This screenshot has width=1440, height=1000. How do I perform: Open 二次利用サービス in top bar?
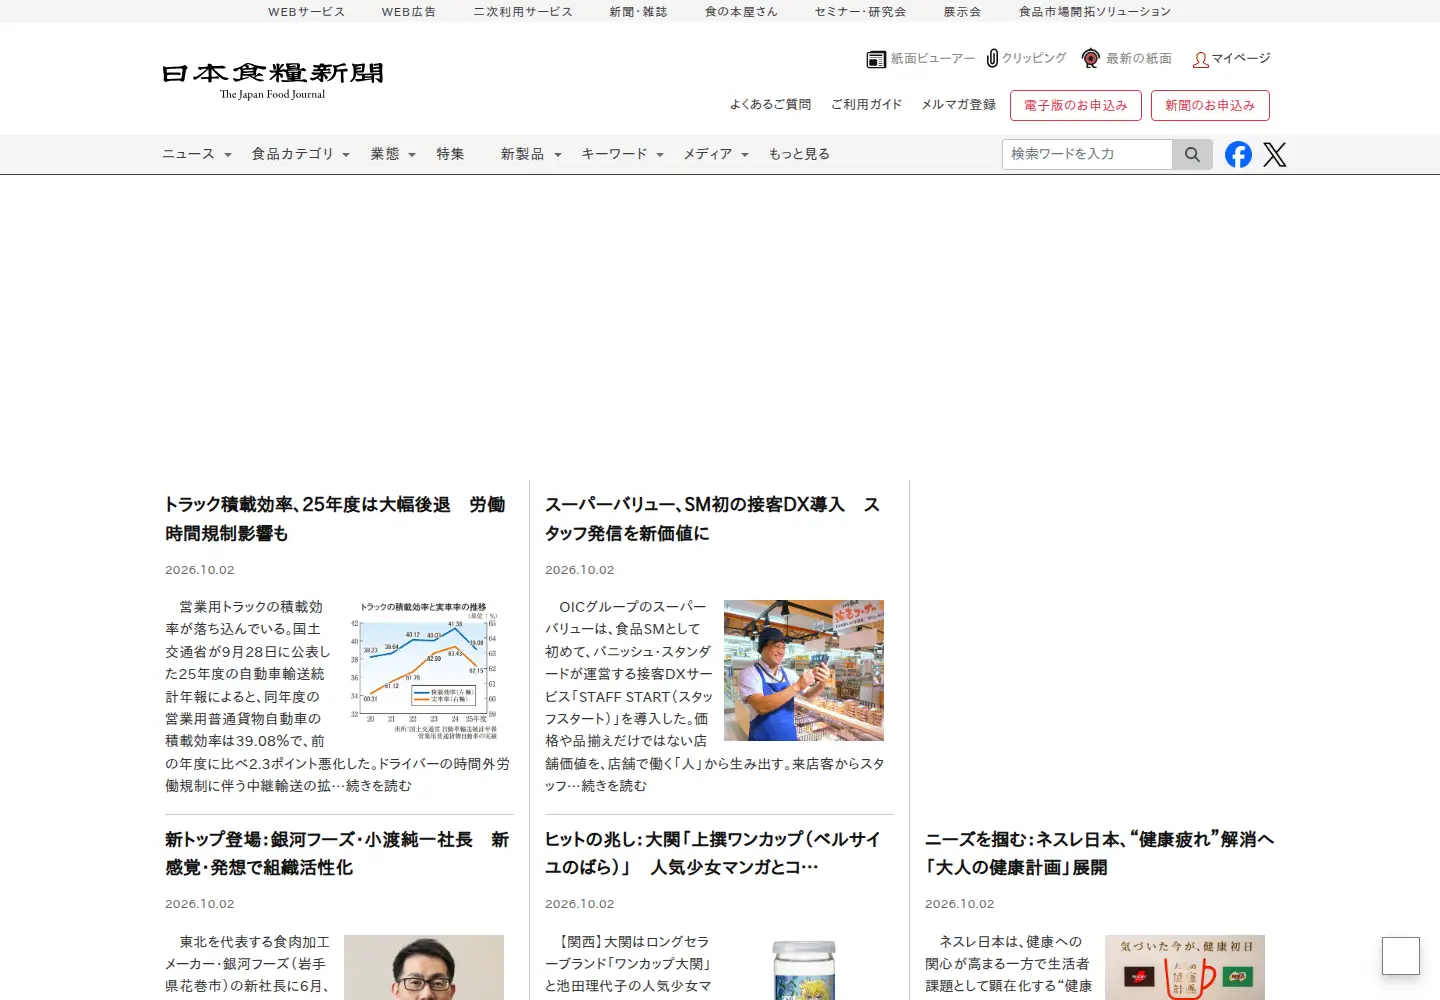[523, 12]
